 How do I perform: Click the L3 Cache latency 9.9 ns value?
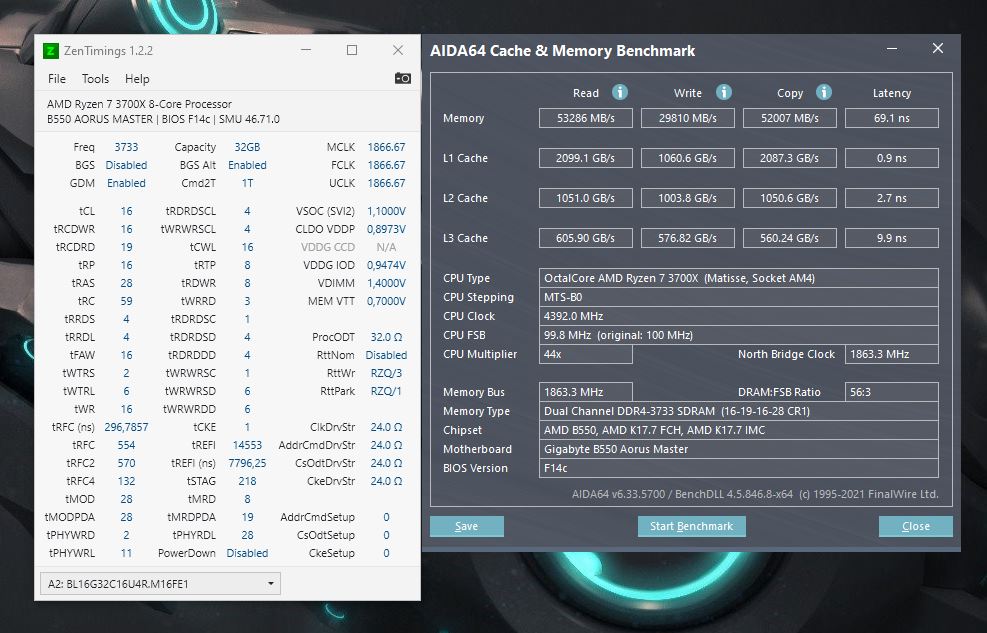tap(891, 238)
